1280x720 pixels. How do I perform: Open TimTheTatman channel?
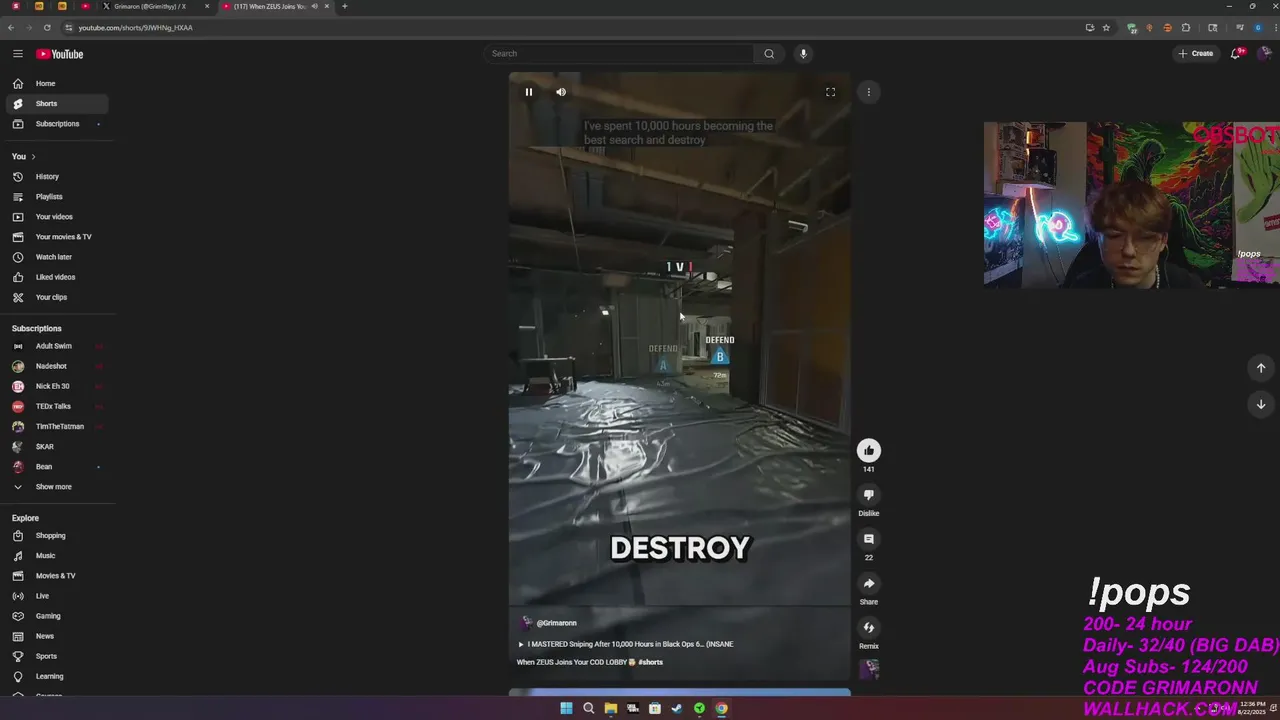[57, 426]
